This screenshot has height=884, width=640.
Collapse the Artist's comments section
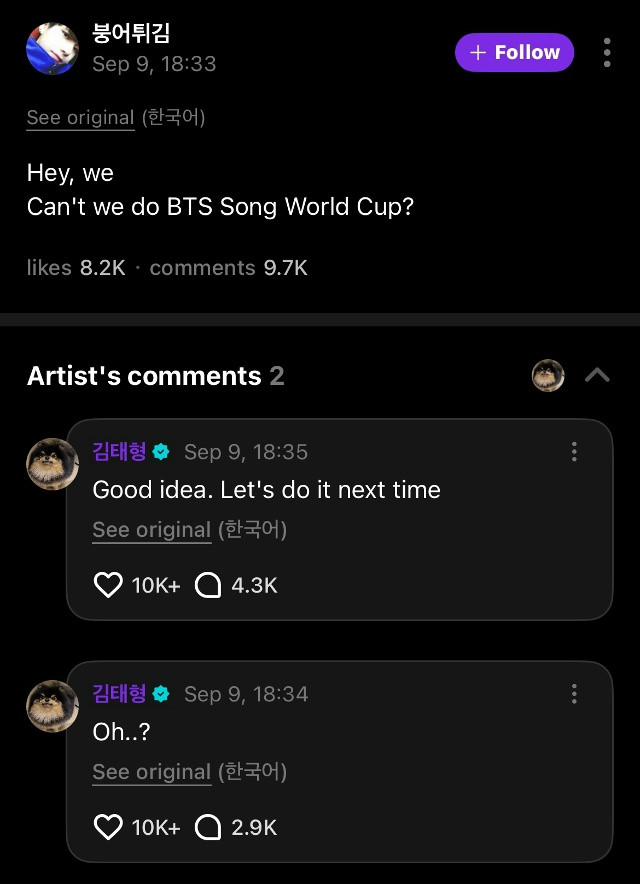(597, 376)
